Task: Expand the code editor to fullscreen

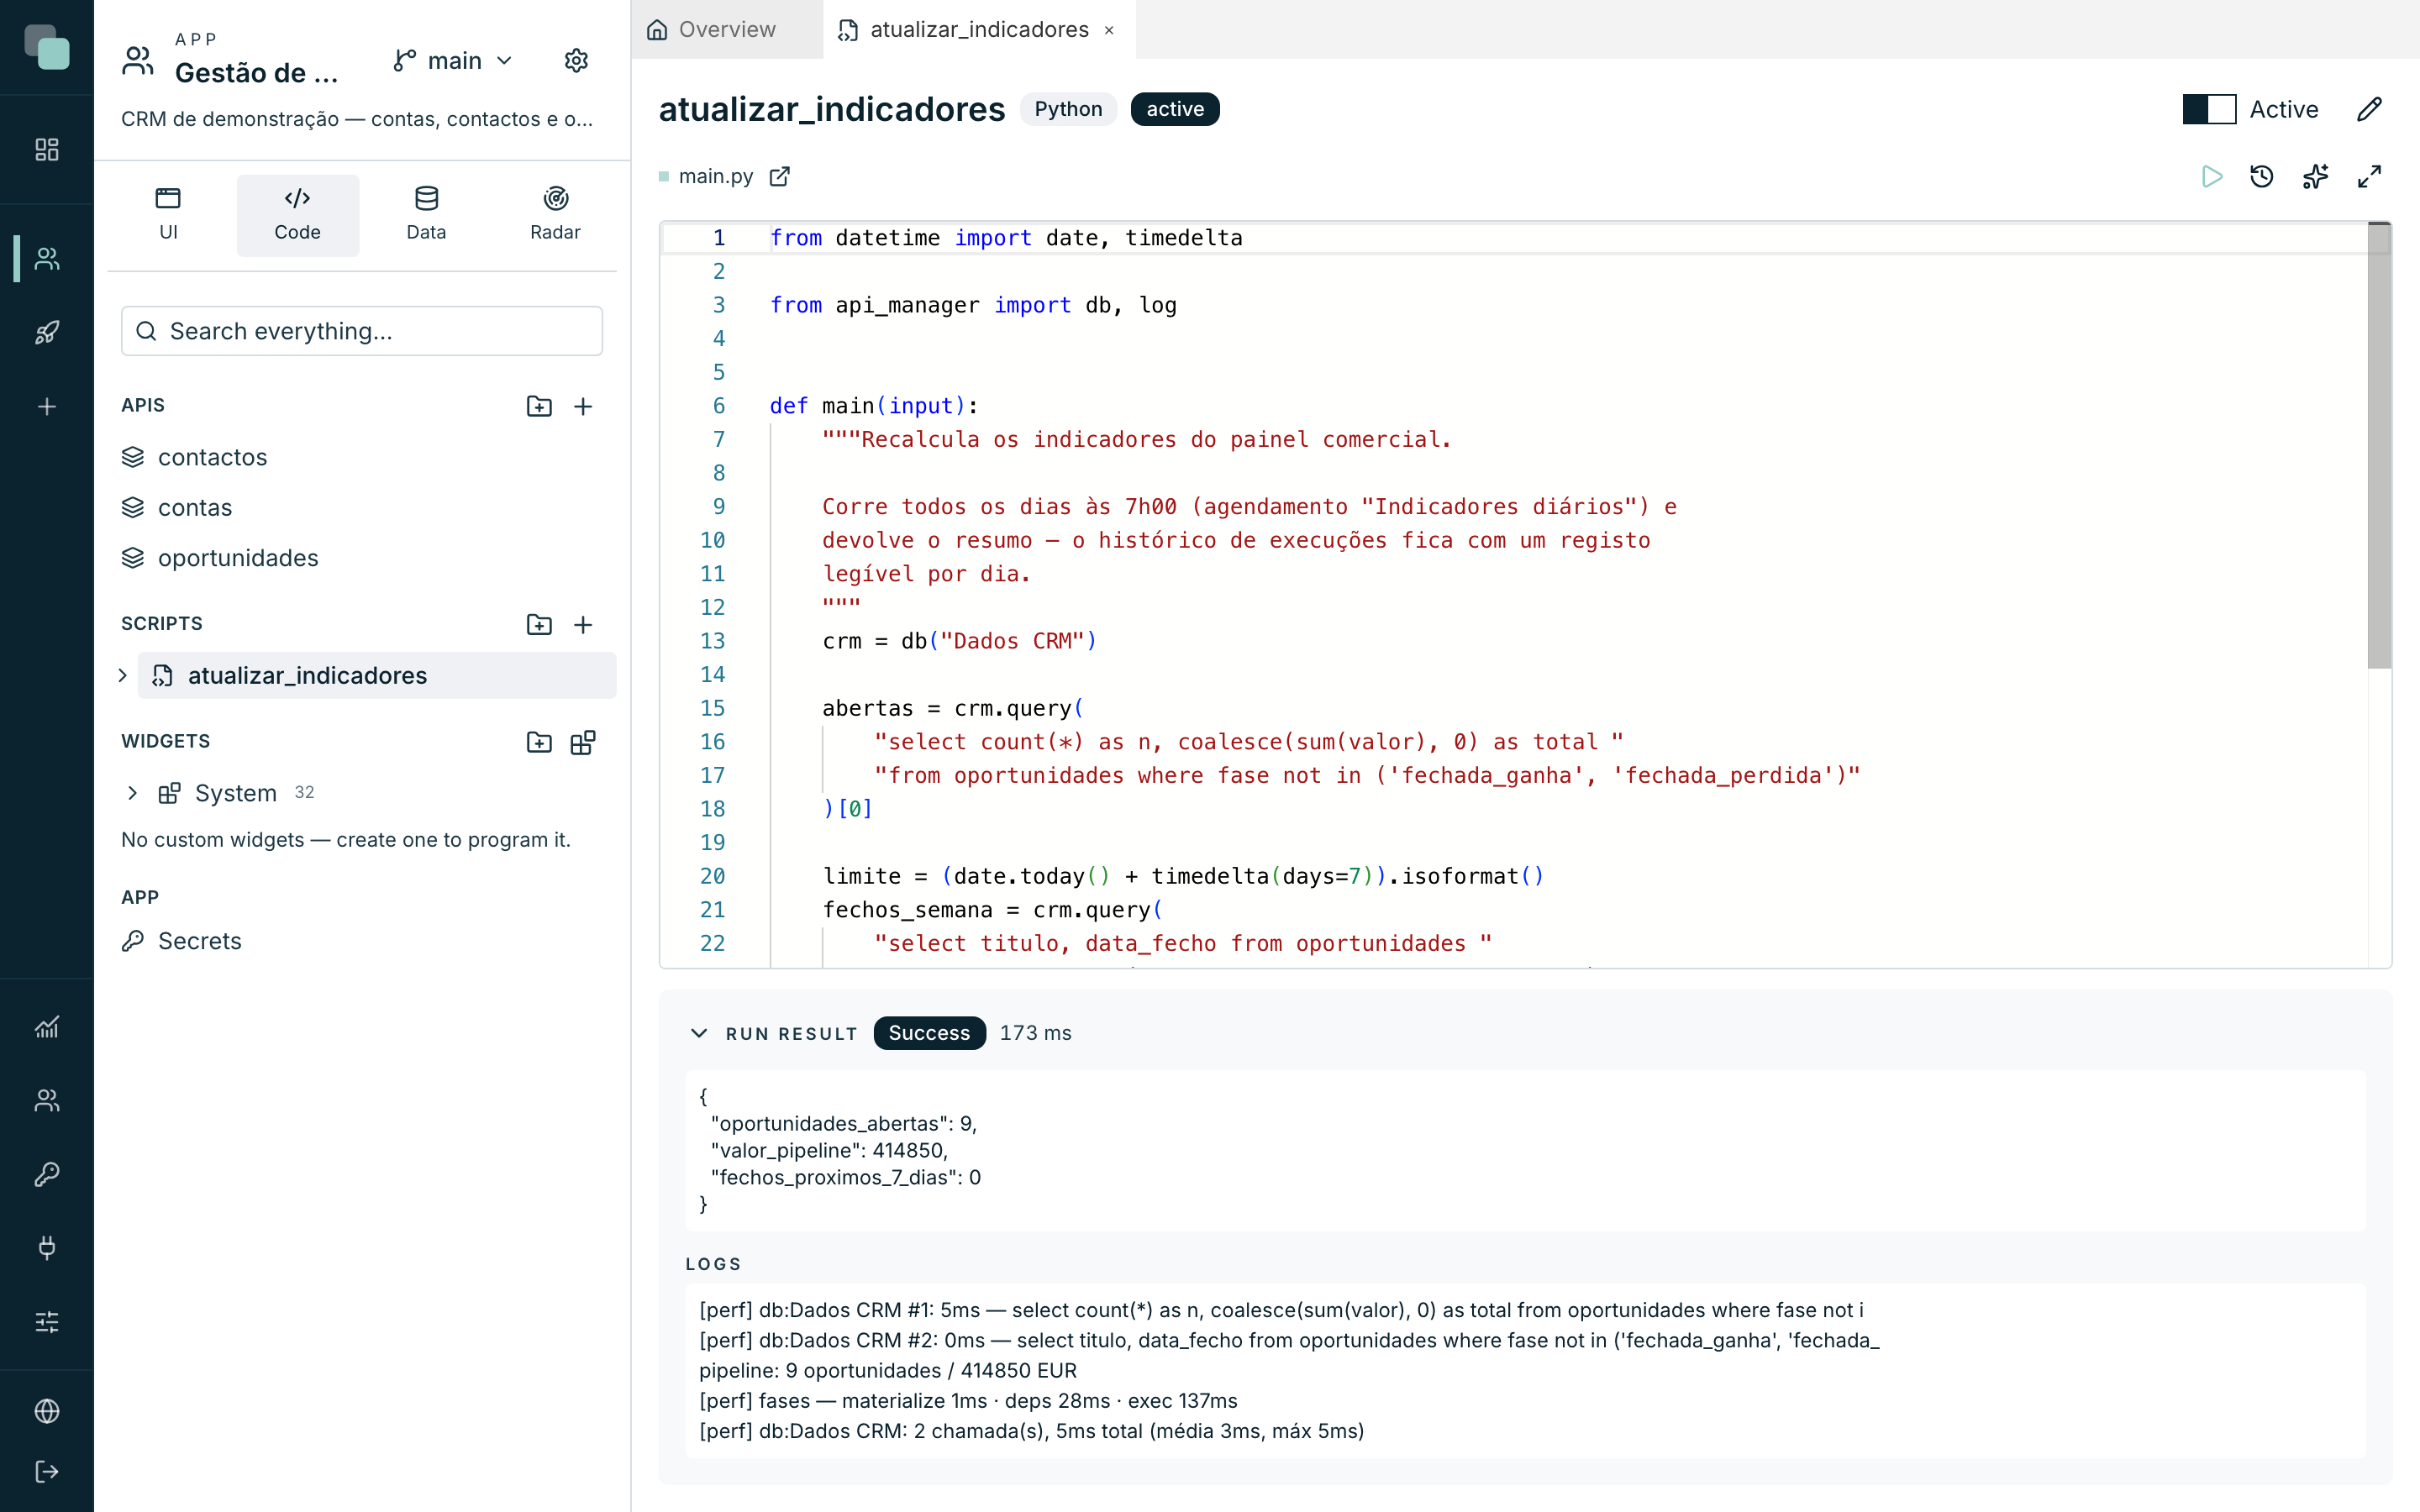Action: coord(2369,177)
